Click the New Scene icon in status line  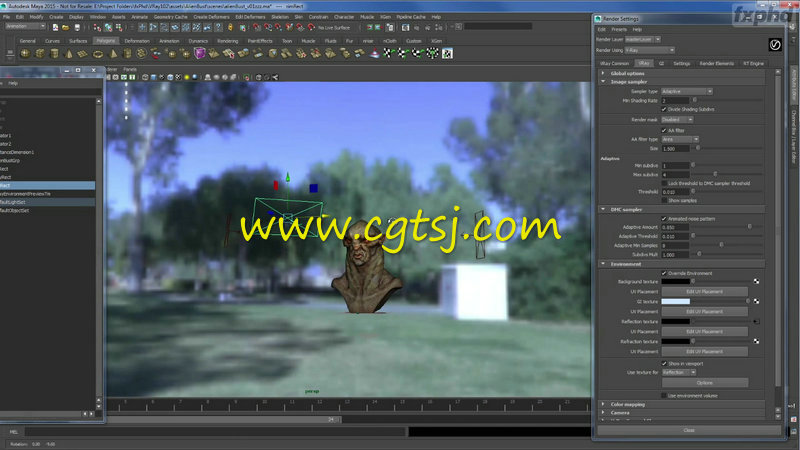pyautogui.click(x=55, y=27)
